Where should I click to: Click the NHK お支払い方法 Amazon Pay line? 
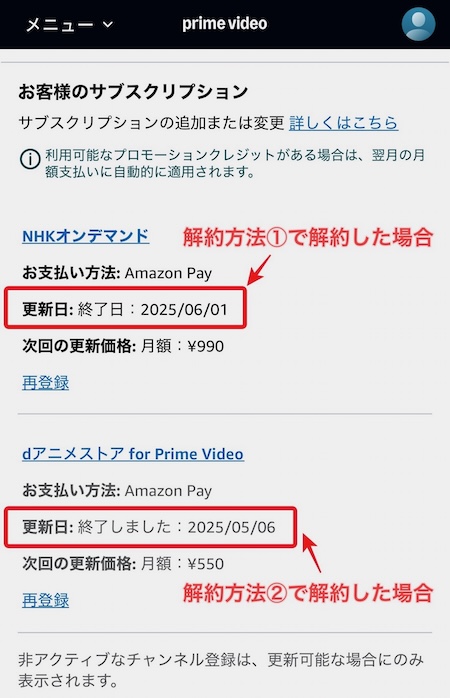click(x=117, y=273)
